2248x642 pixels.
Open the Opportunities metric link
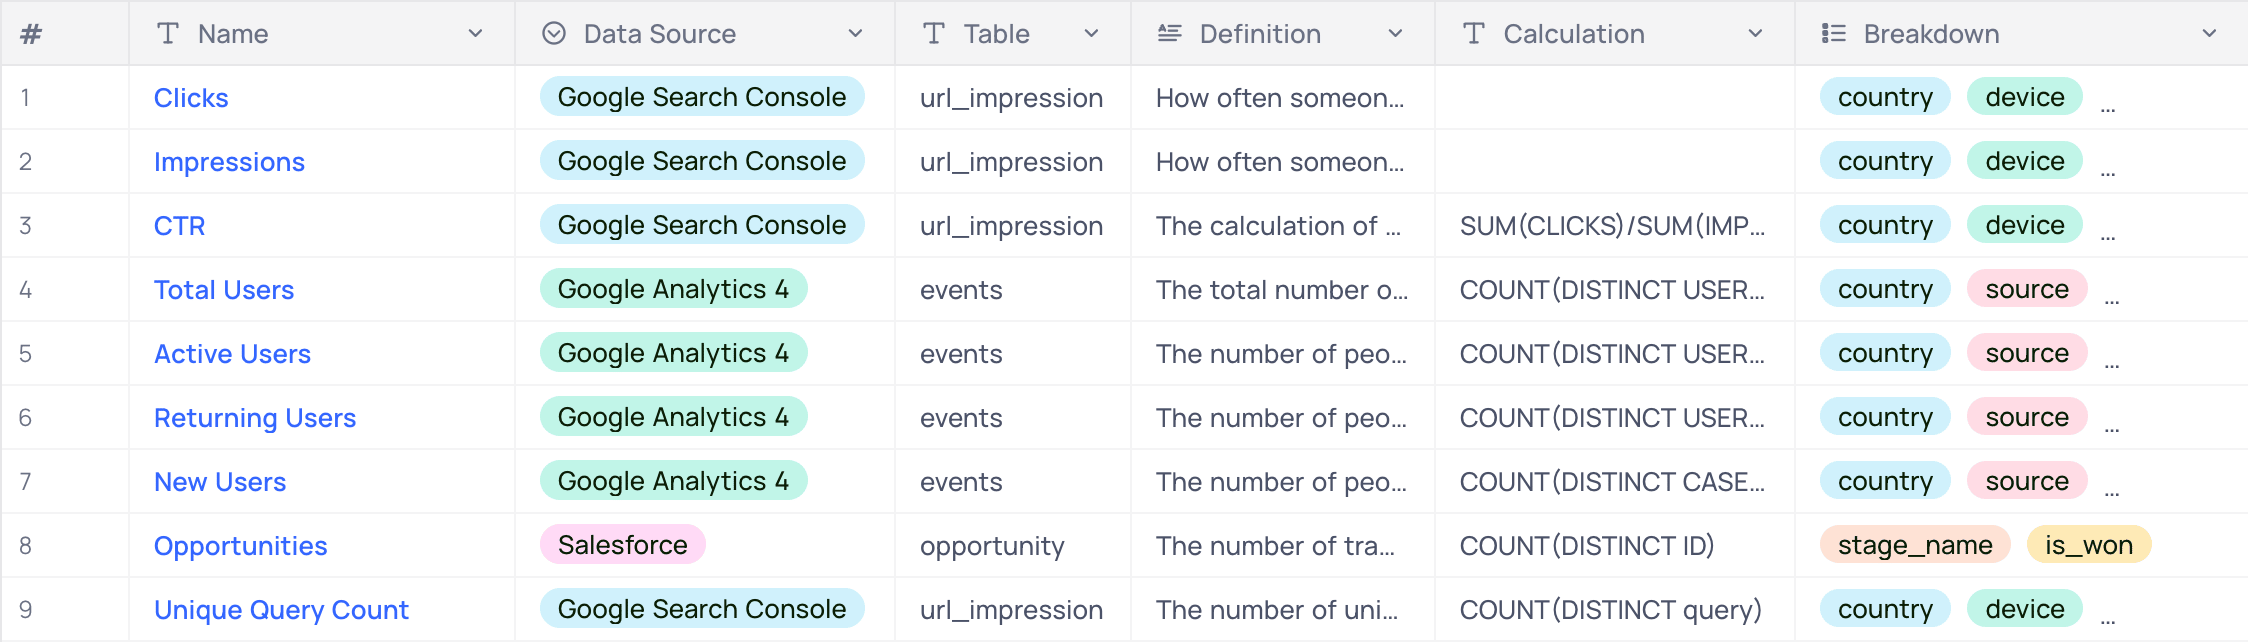[x=241, y=546]
